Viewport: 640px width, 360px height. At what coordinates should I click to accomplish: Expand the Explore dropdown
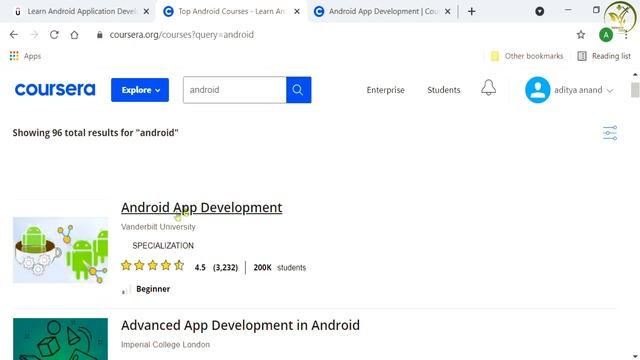pyautogui.click(x=140, y=90)
